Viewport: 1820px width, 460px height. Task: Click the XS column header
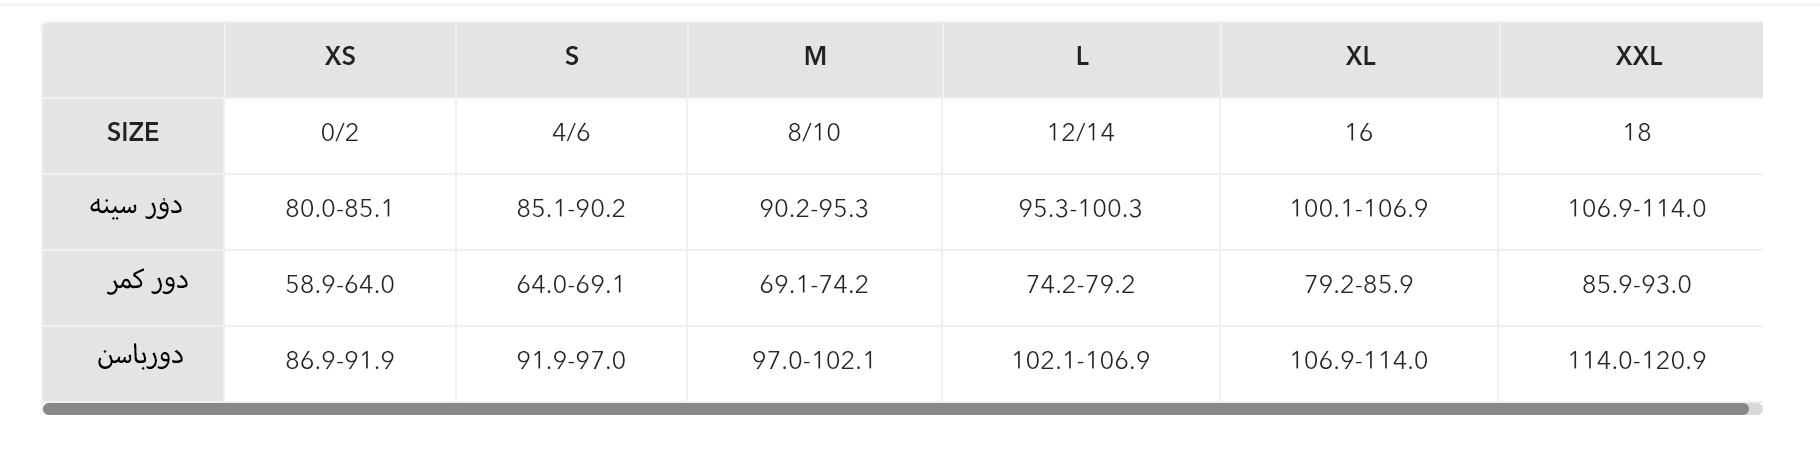coord(340,57)
